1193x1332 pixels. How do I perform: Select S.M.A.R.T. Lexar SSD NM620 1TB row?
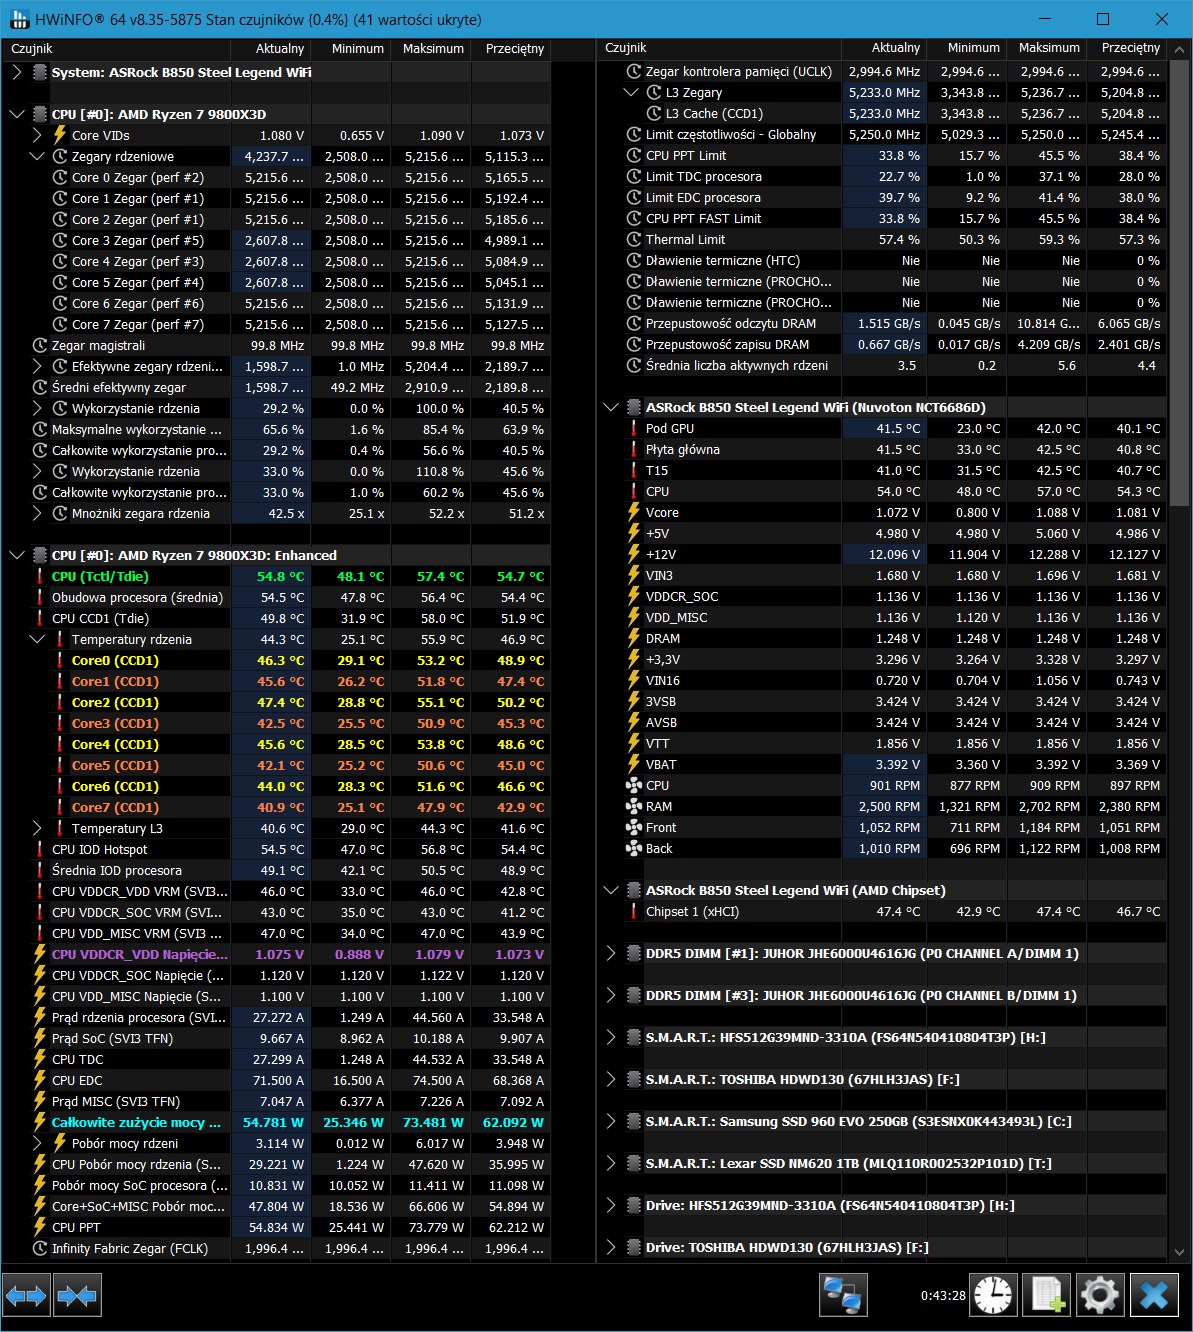882,1163
